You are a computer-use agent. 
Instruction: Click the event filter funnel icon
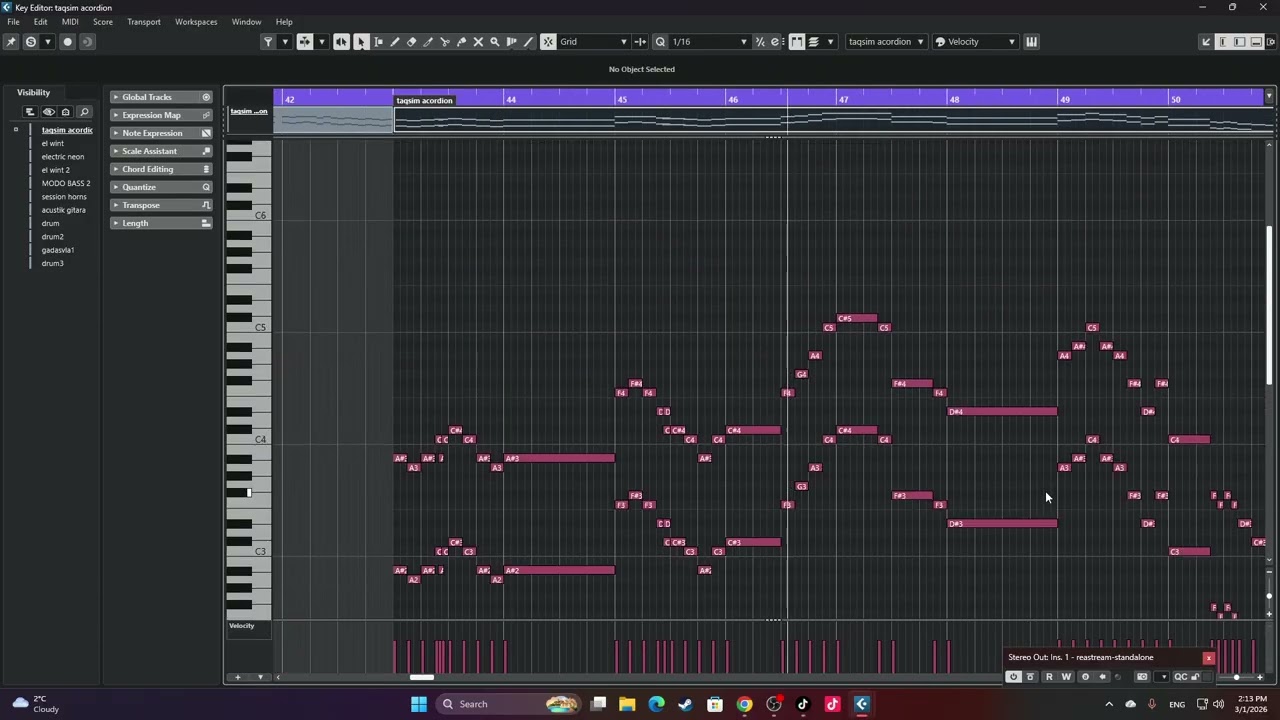point(268,42)
